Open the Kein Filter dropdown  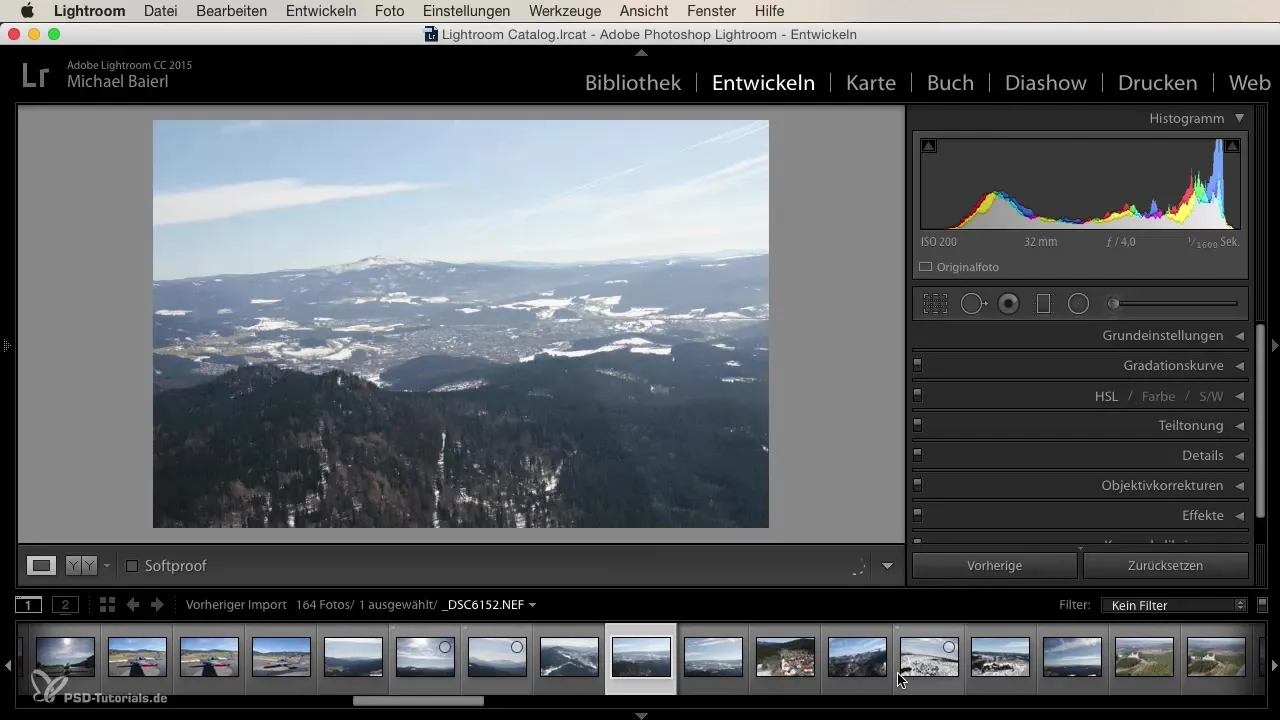pos(1173,605)
